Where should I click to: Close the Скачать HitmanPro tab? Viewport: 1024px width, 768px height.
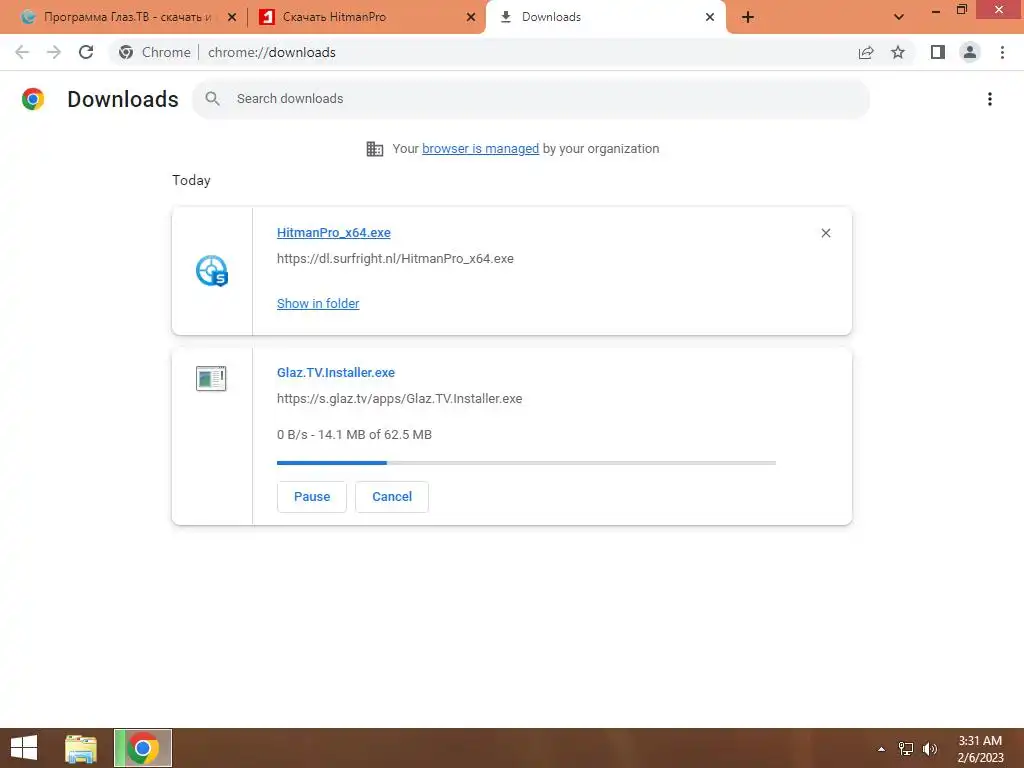tap(471, 17)
